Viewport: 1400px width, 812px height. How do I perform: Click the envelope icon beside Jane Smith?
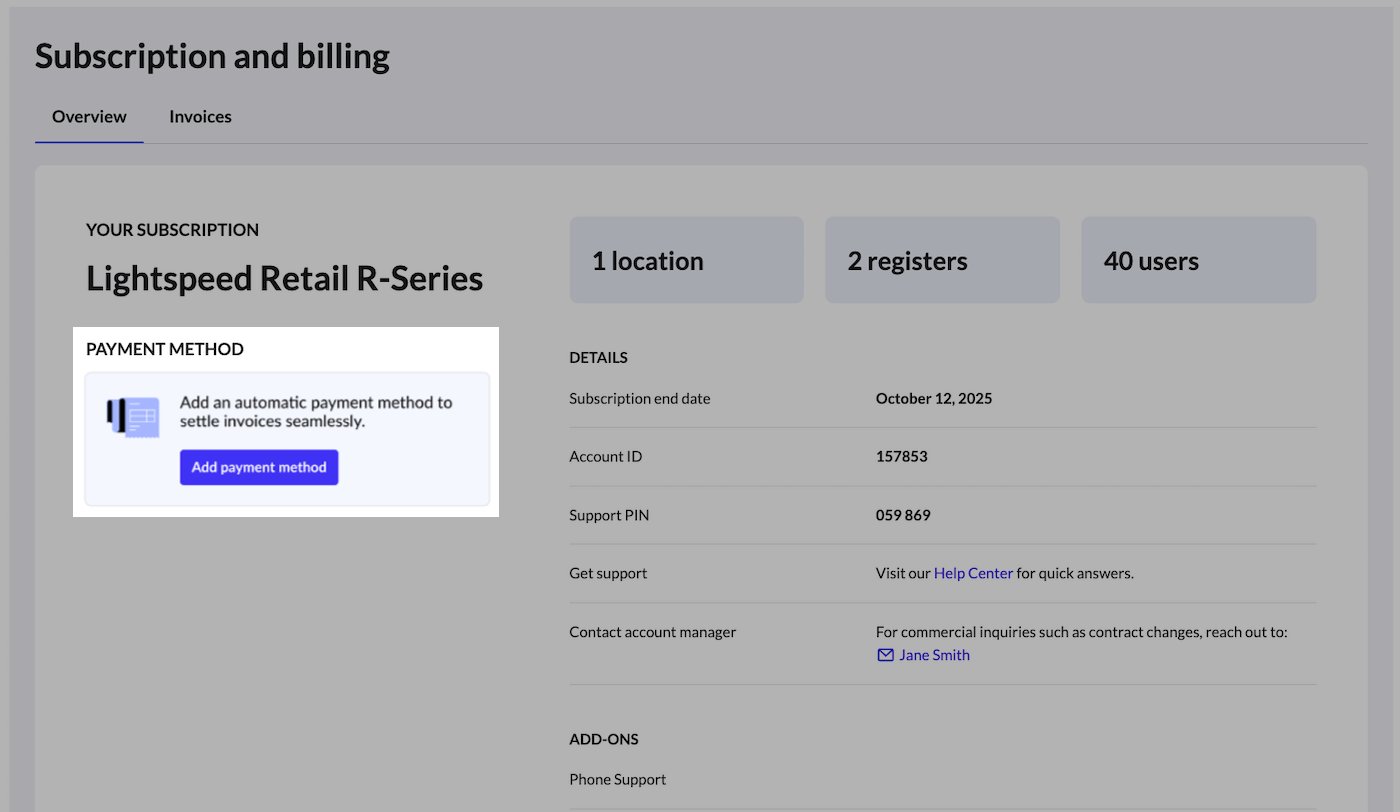[x=885, y=655]
